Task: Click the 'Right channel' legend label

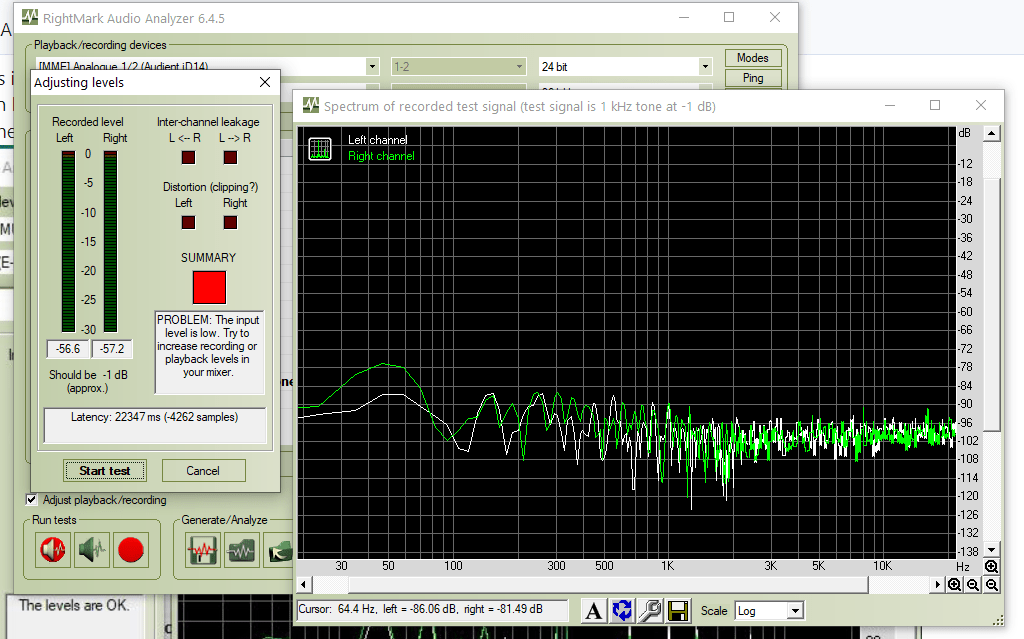Action: [x=381, y=156]
